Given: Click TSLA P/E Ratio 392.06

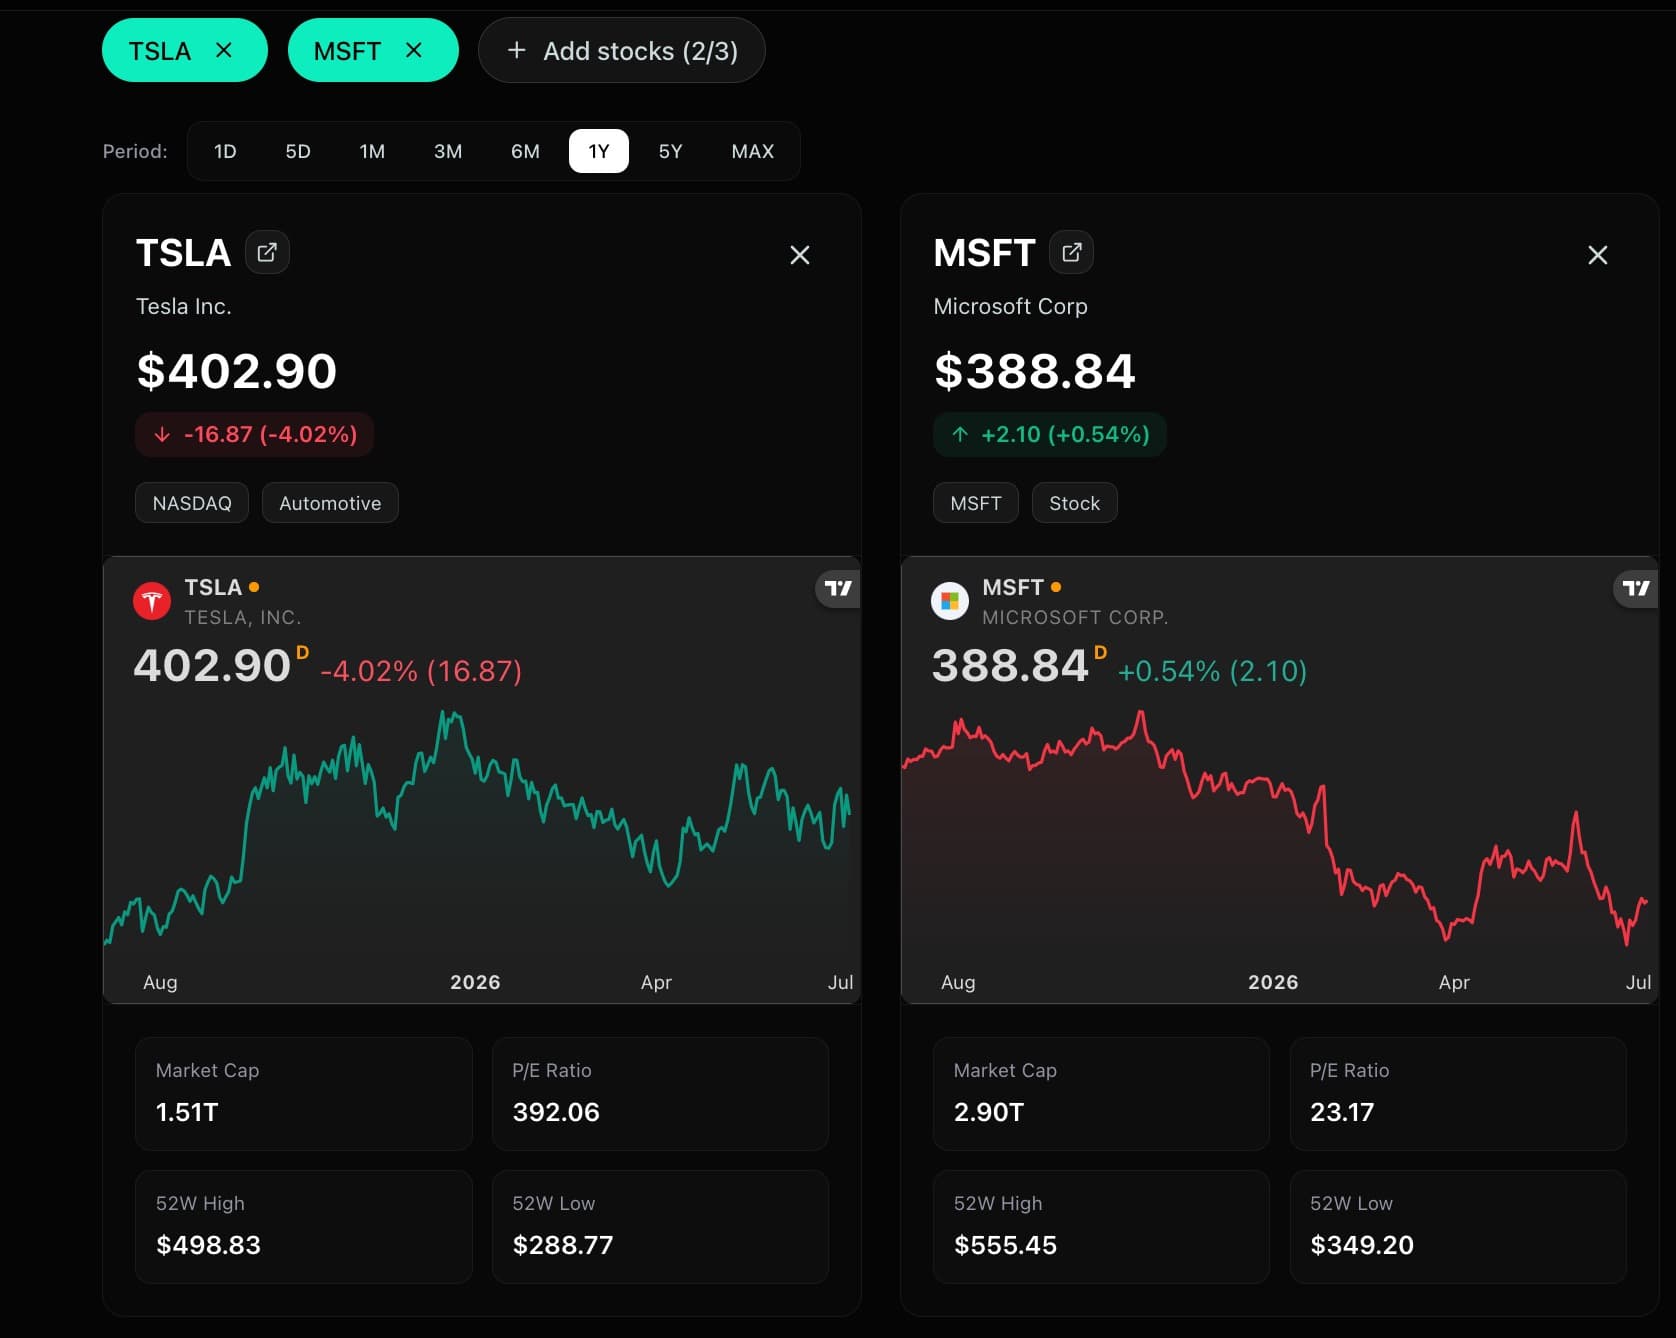Looking at the screenshot, I should 660,1093.
